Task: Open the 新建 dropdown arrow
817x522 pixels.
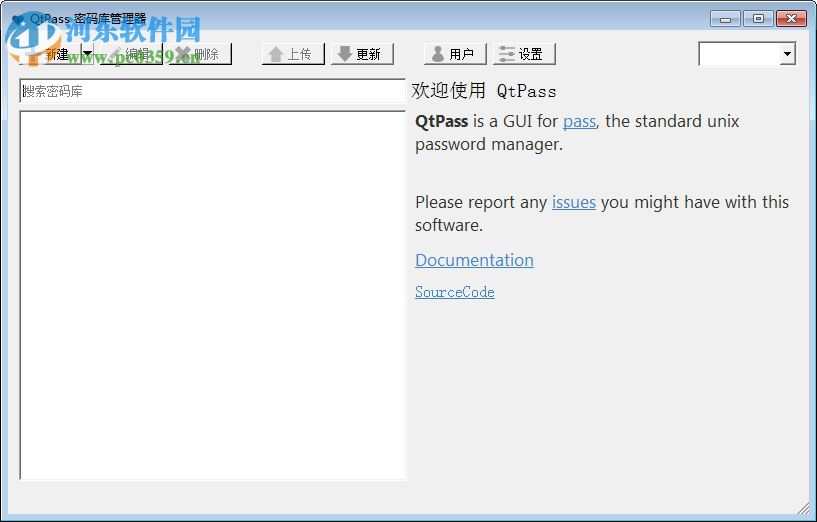Action: pos(88,54)
